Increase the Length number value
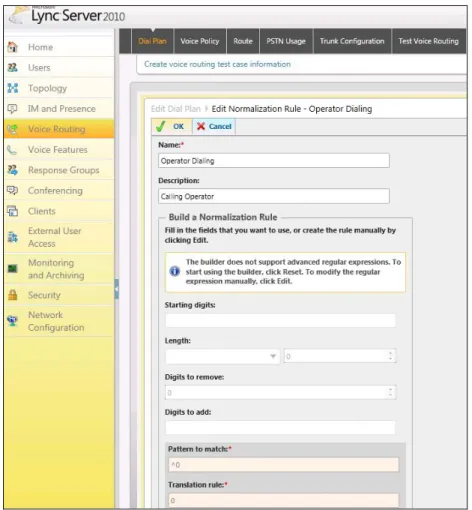 point(390,353)
